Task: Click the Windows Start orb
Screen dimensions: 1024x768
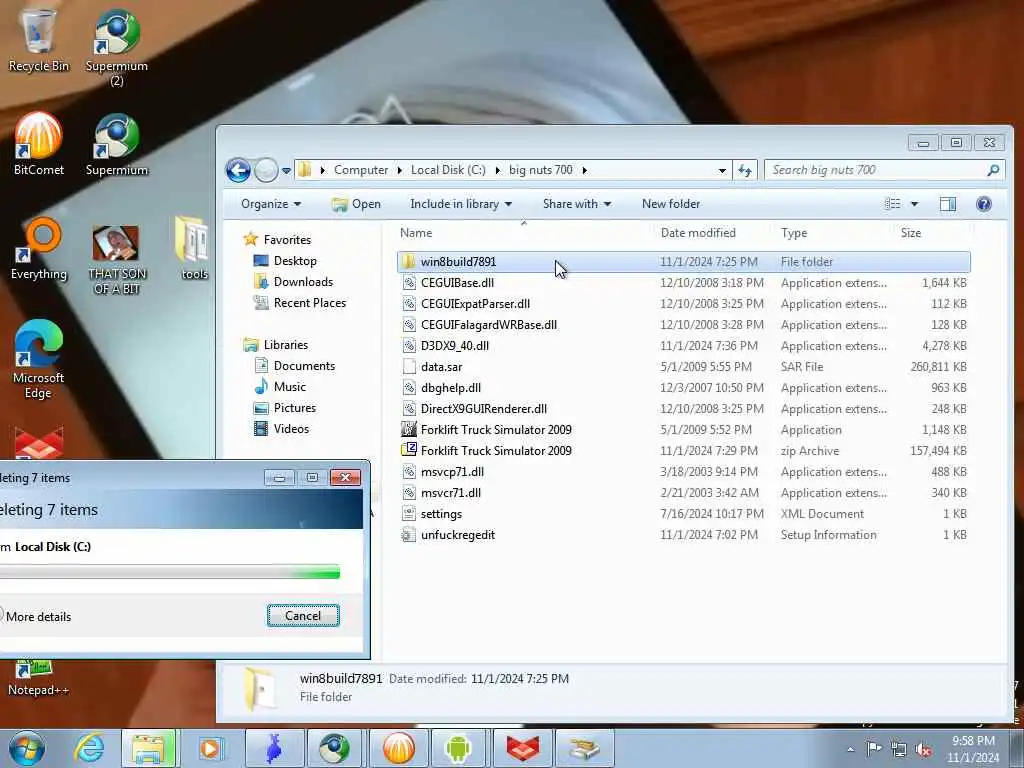Action: tap(27, 748)
